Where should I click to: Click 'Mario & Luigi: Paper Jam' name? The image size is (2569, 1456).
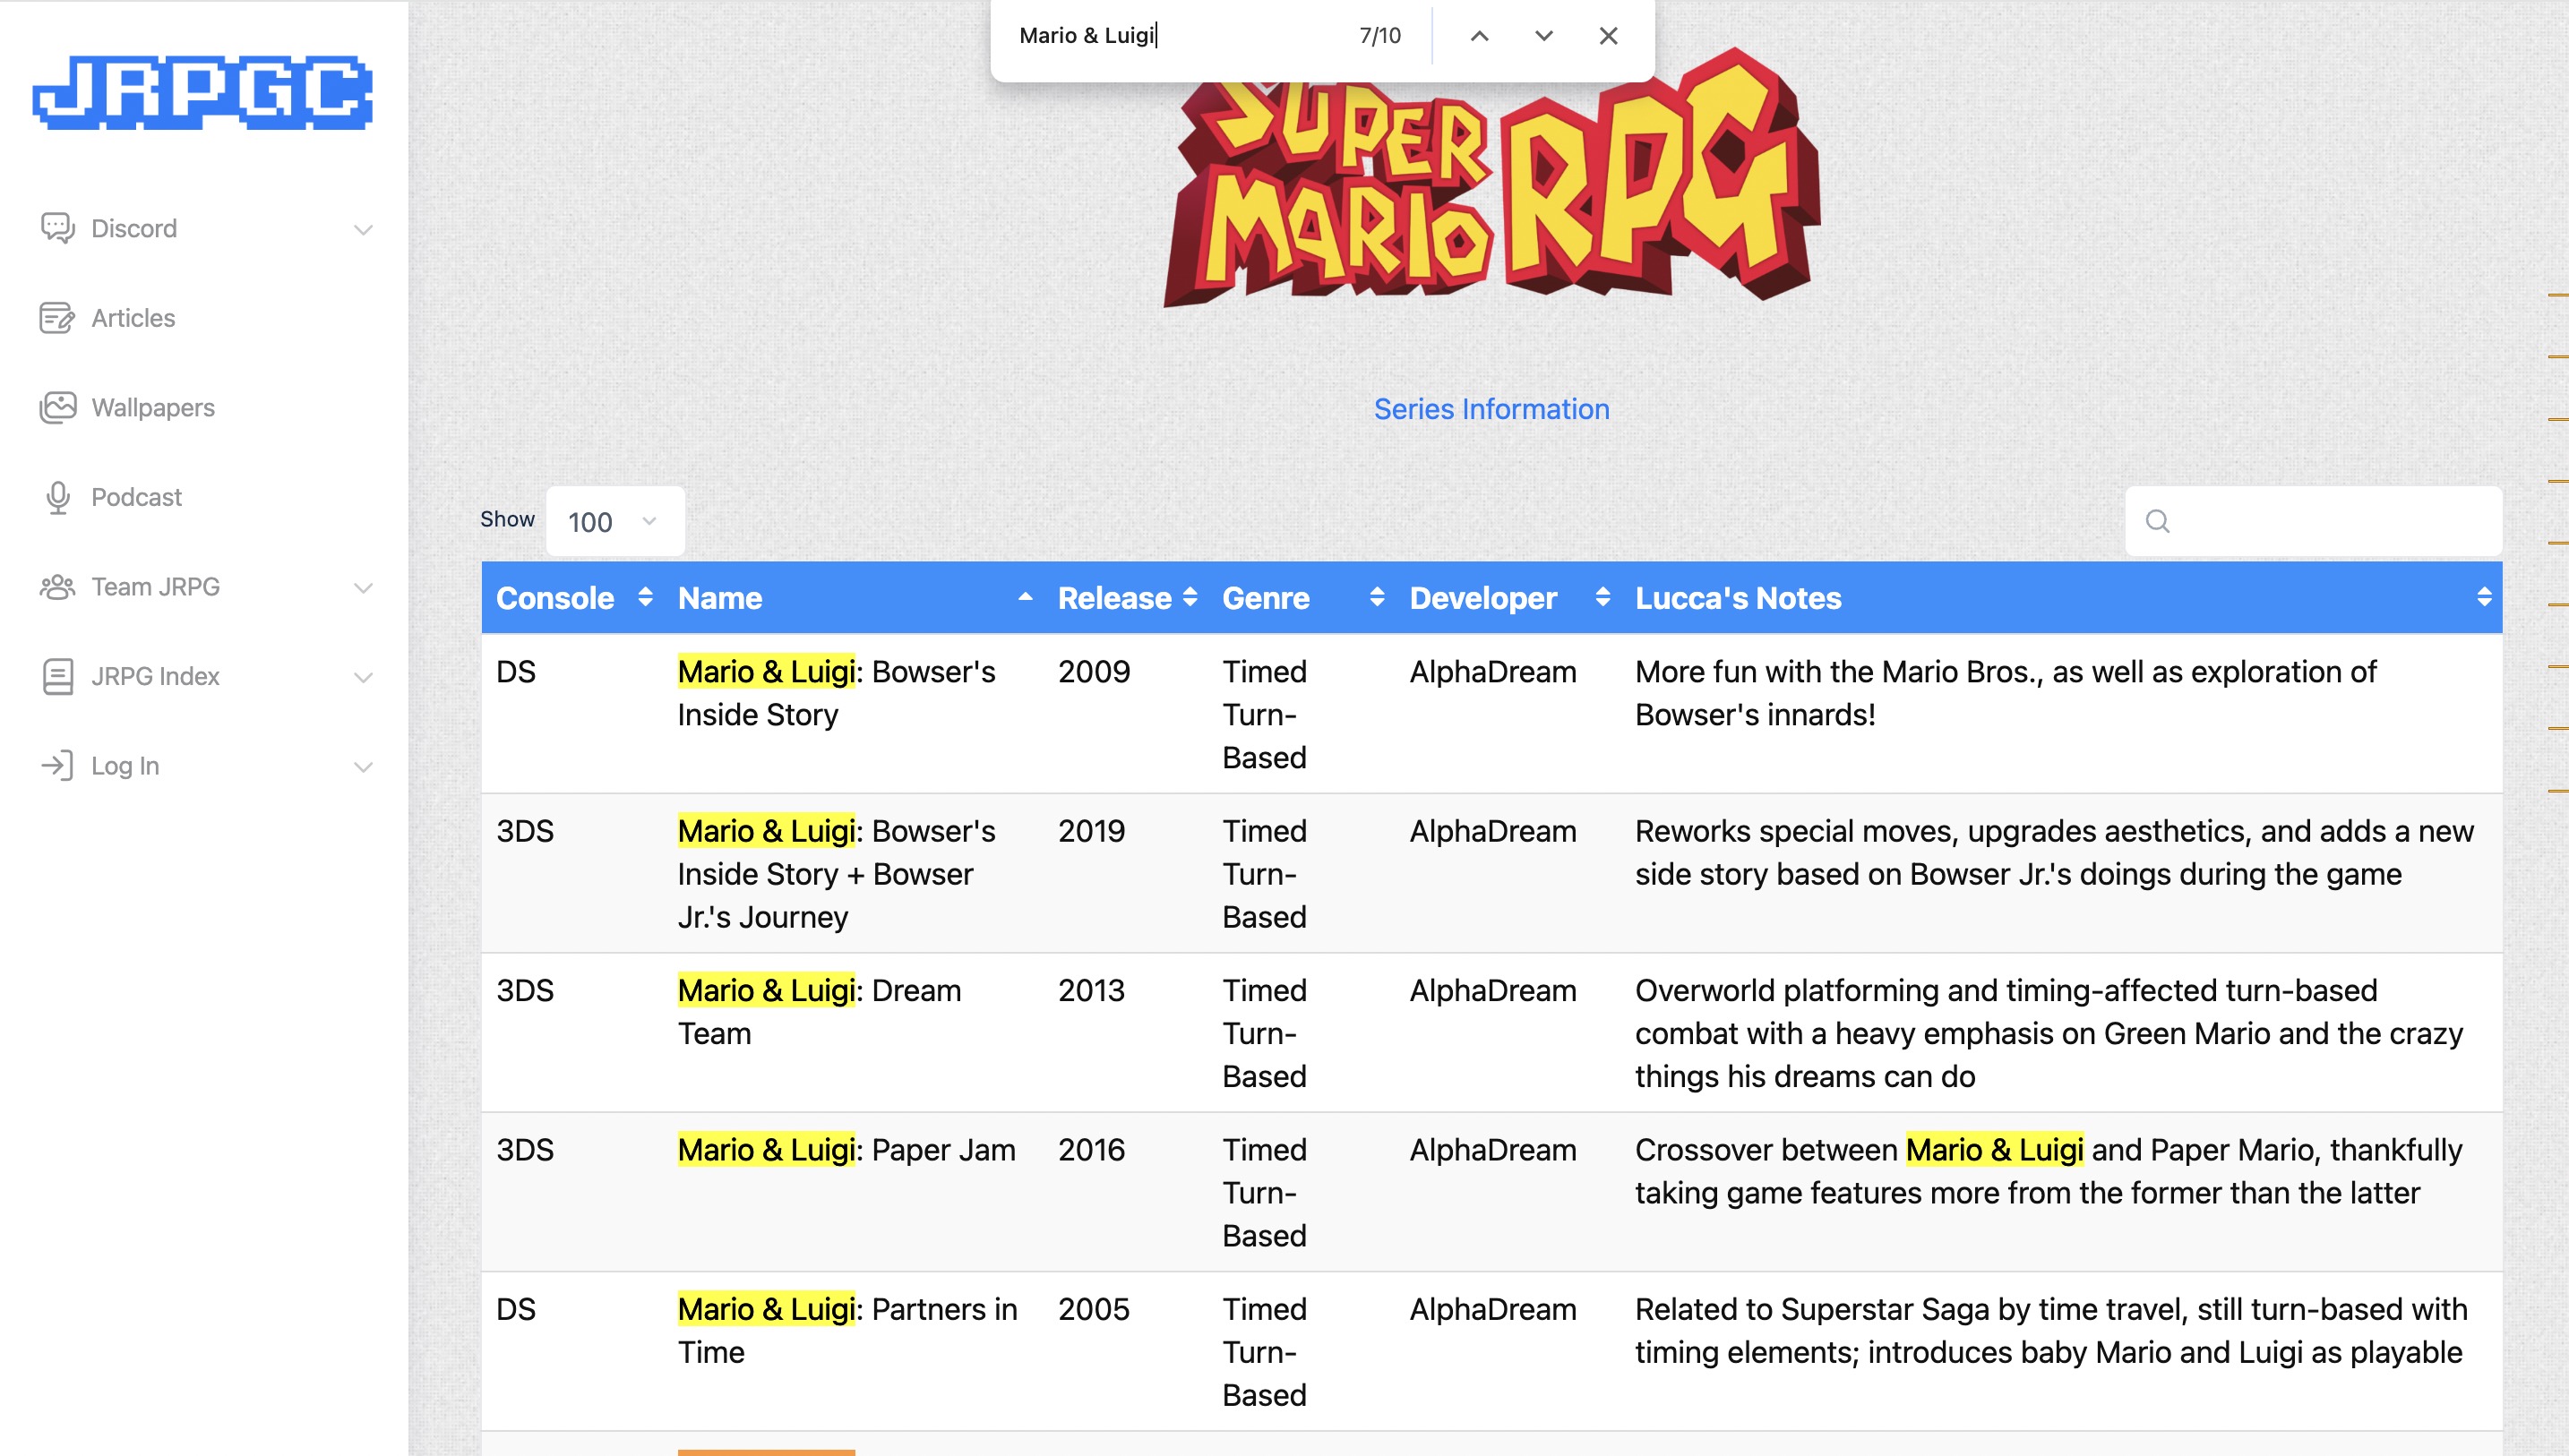pos(846,1150)
